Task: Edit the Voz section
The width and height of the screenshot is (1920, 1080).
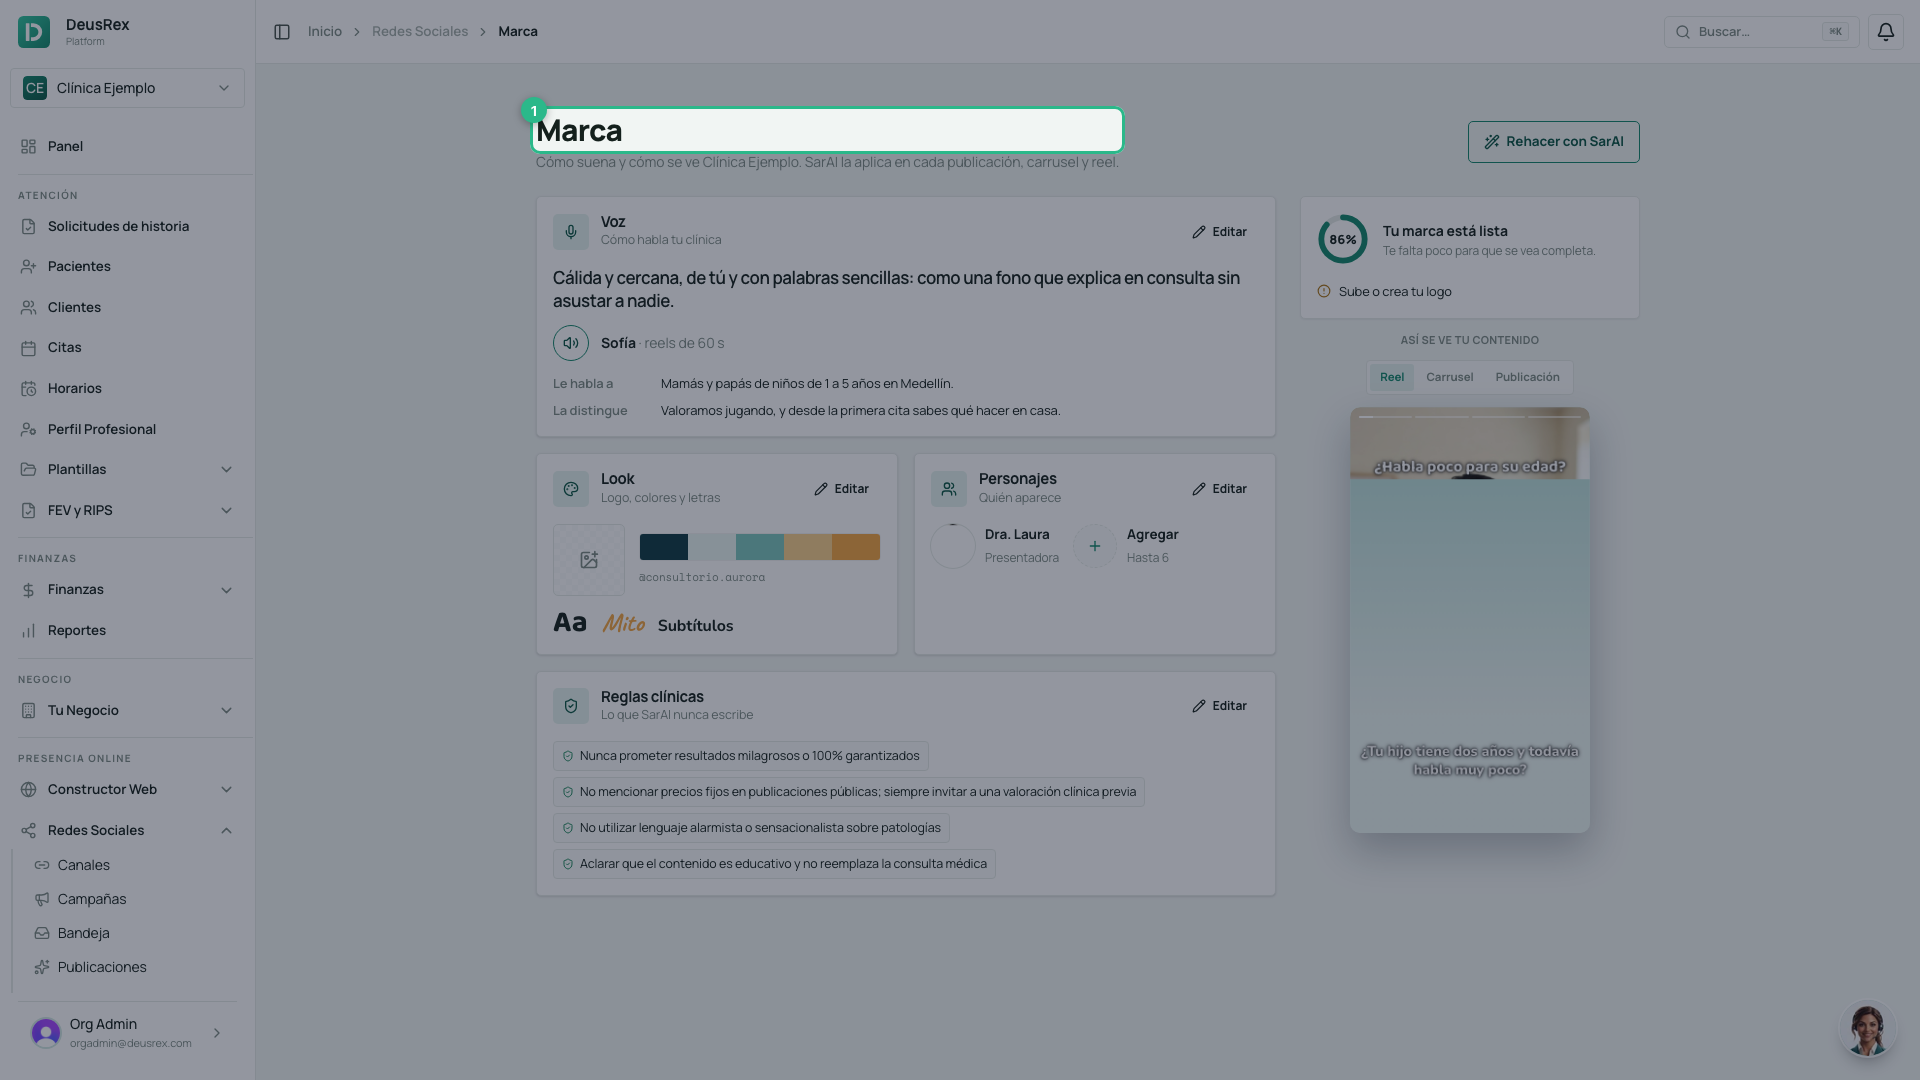Action: 1219,232
